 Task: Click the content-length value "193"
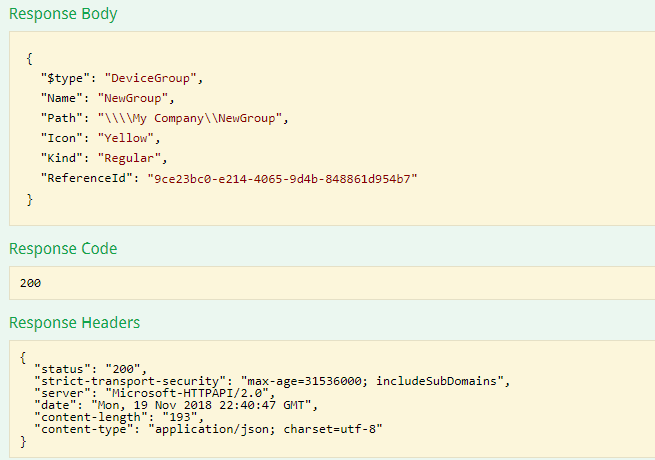pyautogui.click(x=182, y=417)
